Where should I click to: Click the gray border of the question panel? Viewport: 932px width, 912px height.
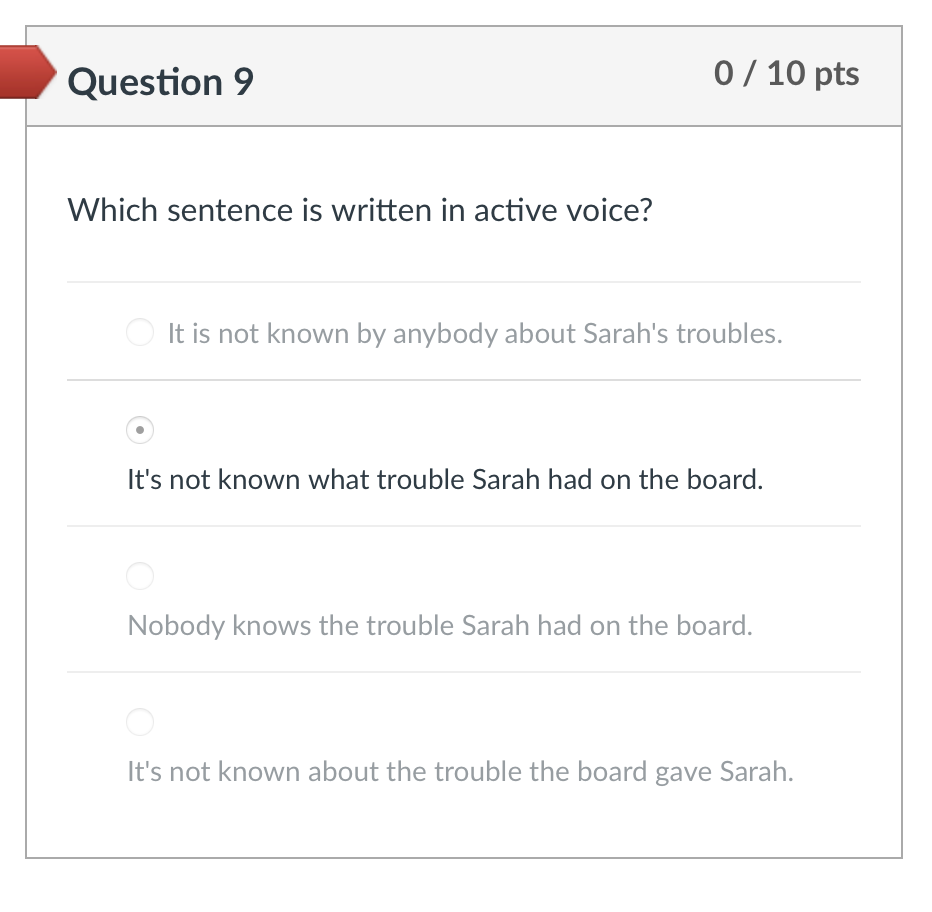[29, 450]
